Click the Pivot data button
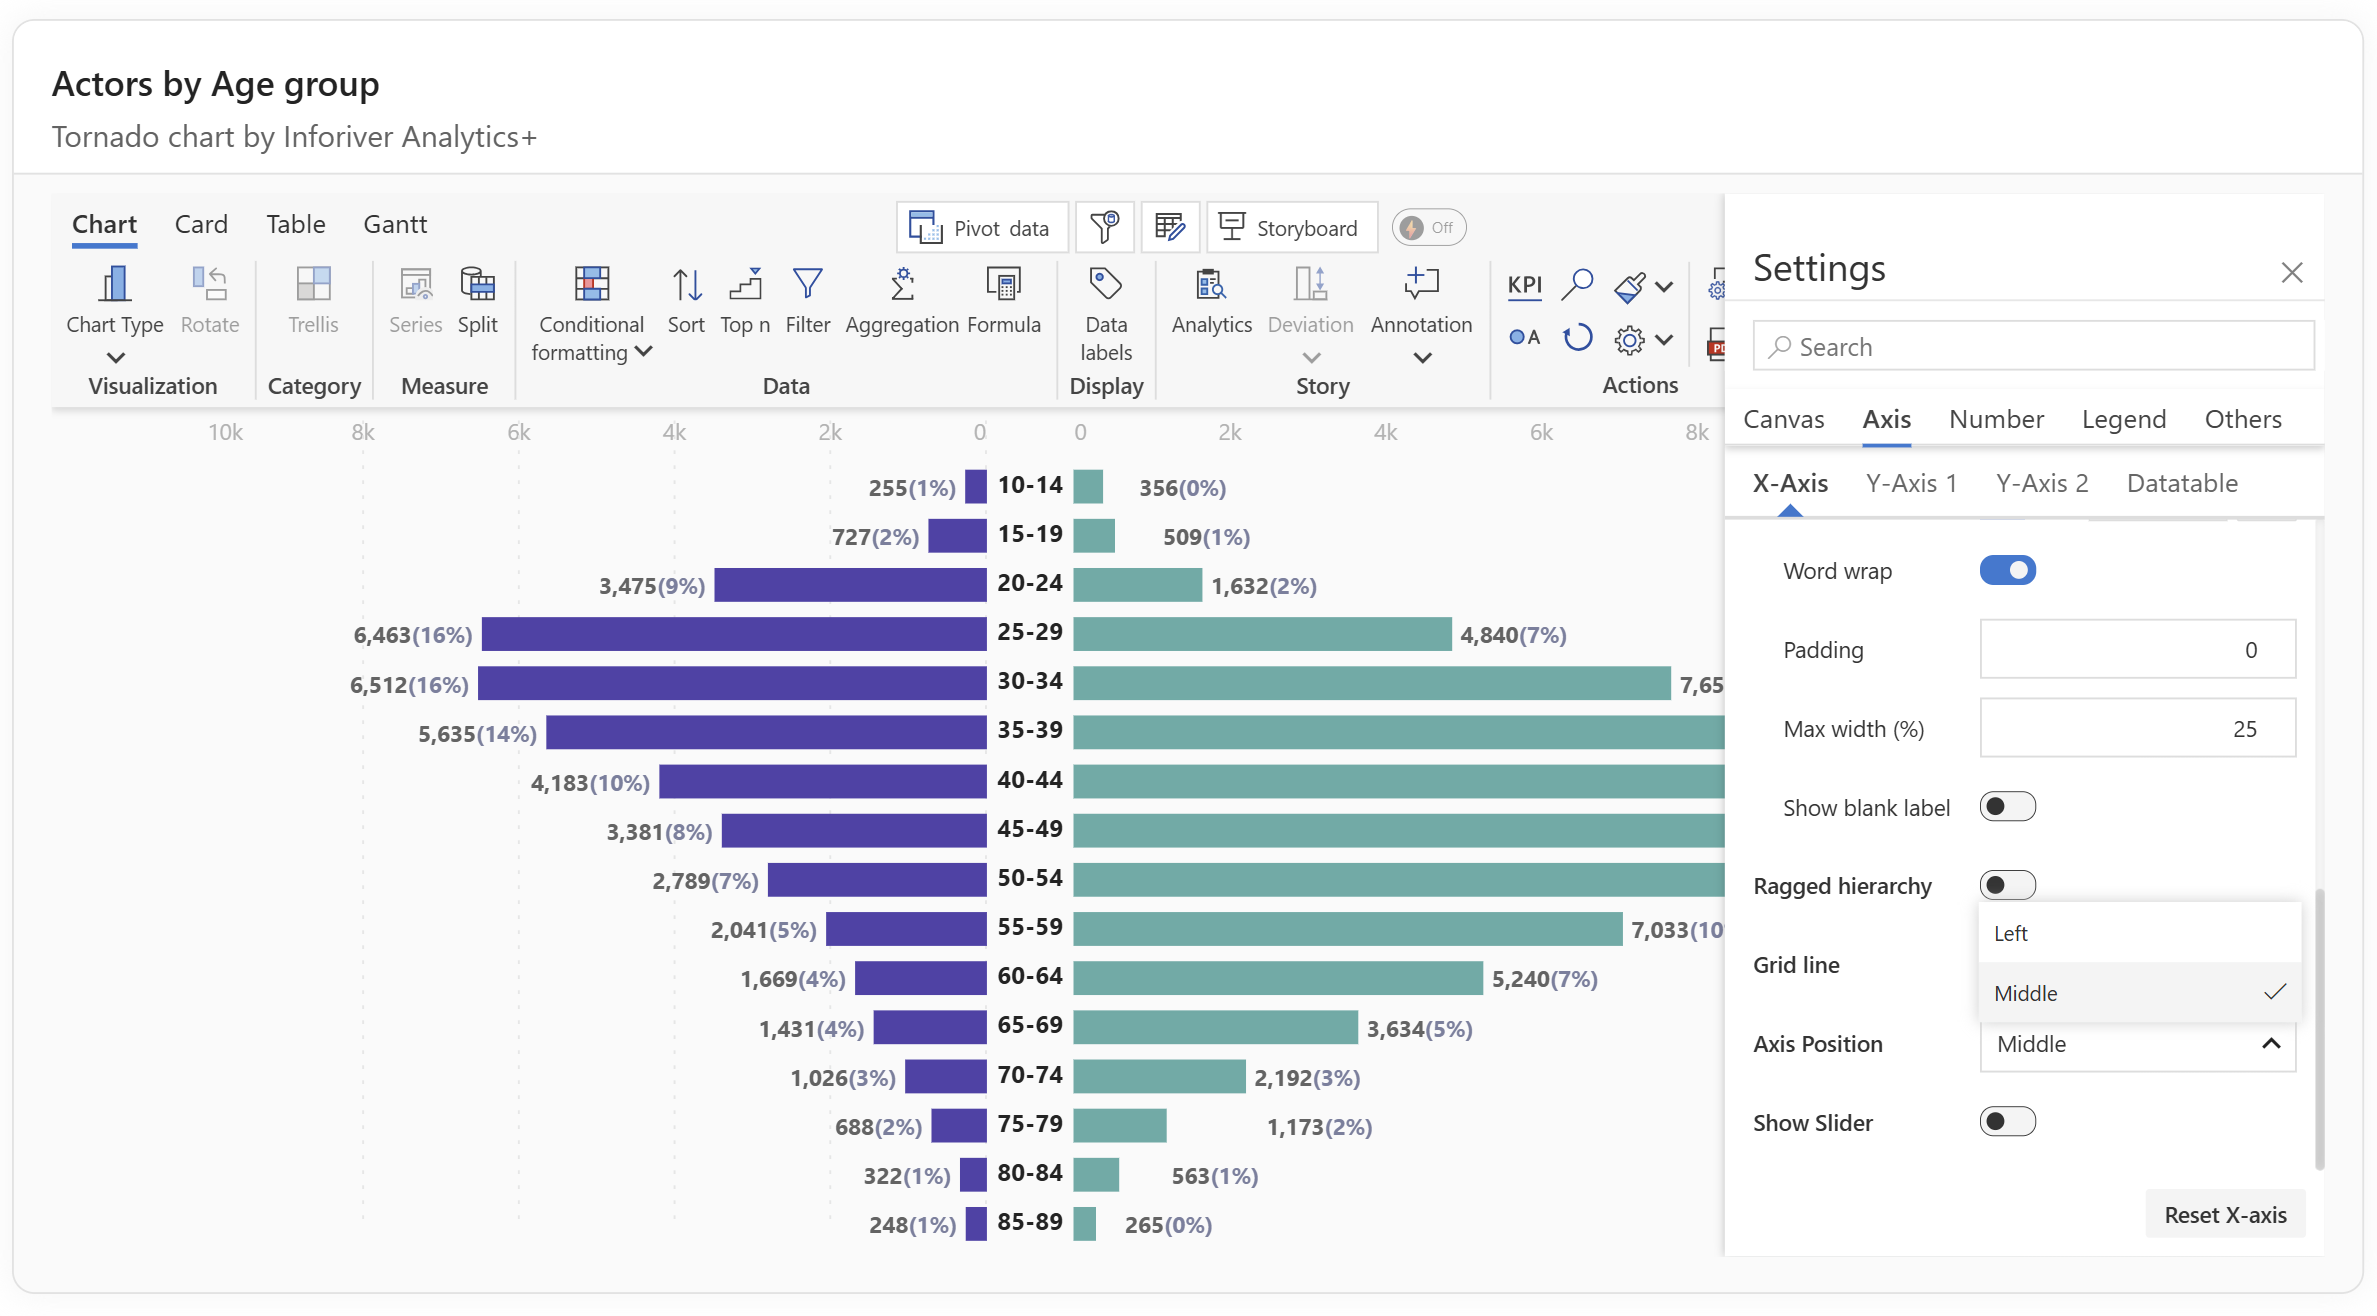Screen dimensions: 2377x1316 [980, 228]
